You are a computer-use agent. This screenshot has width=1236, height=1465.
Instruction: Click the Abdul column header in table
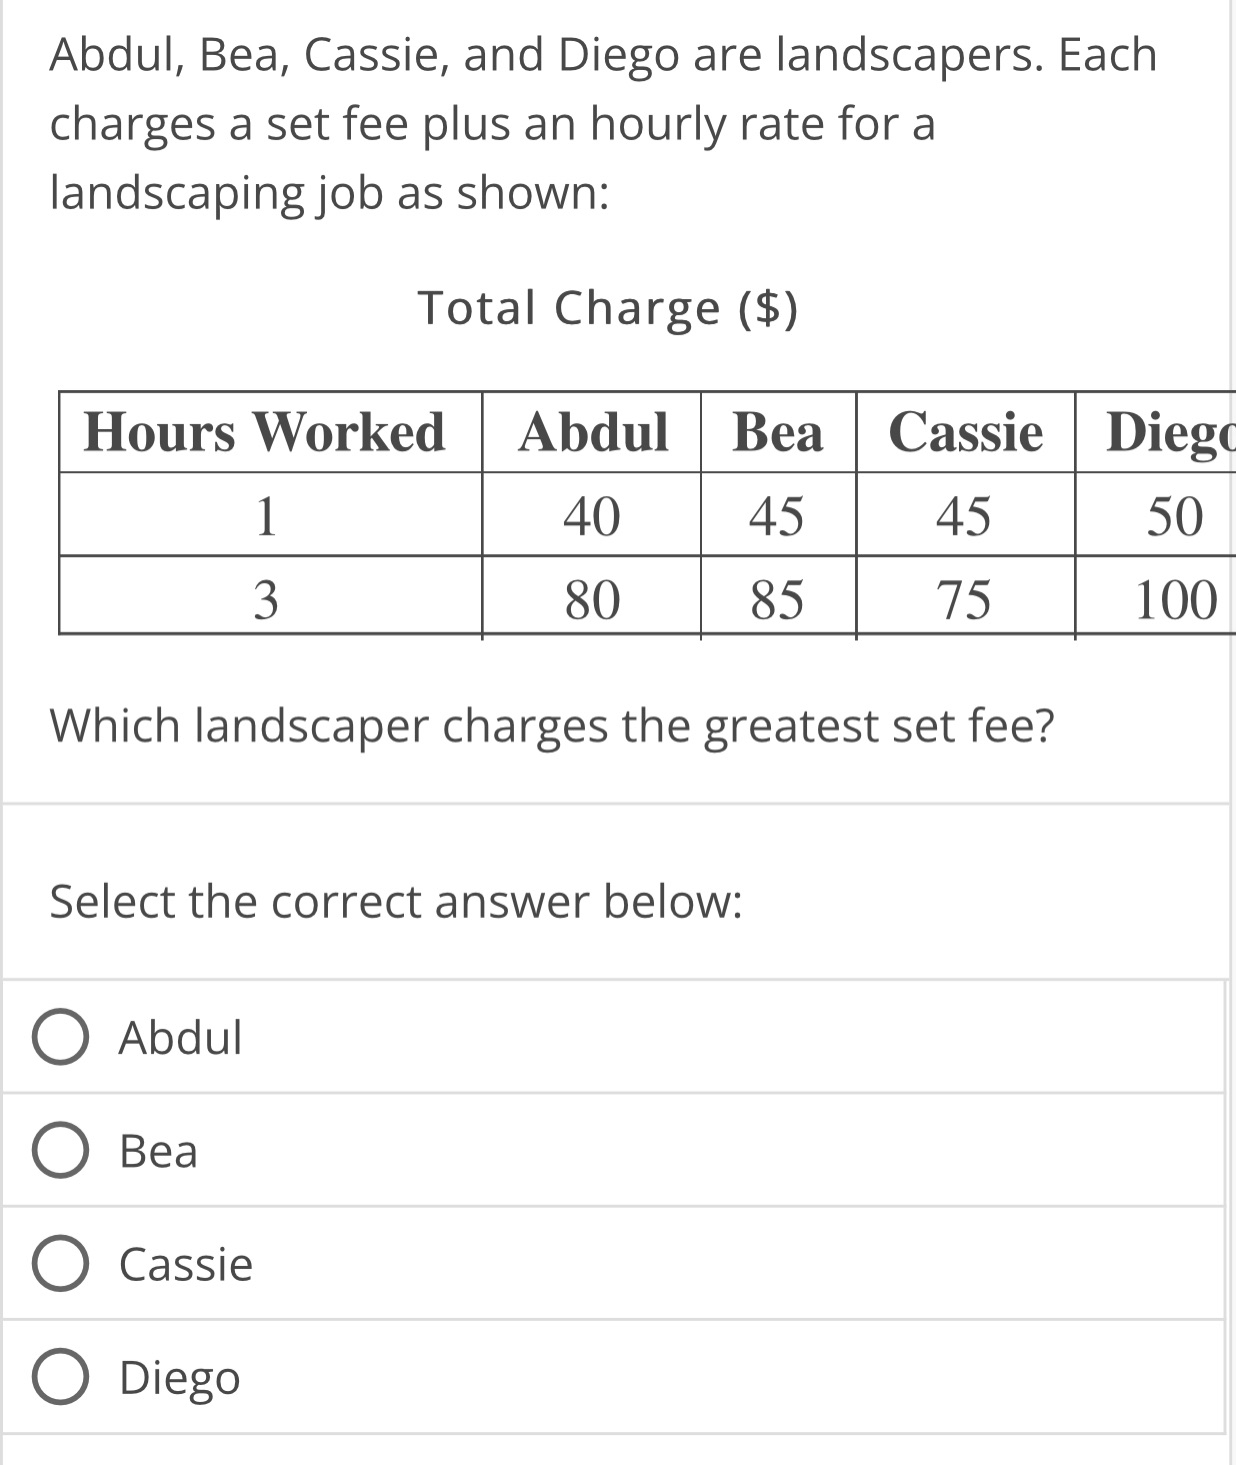pos(594,432)
